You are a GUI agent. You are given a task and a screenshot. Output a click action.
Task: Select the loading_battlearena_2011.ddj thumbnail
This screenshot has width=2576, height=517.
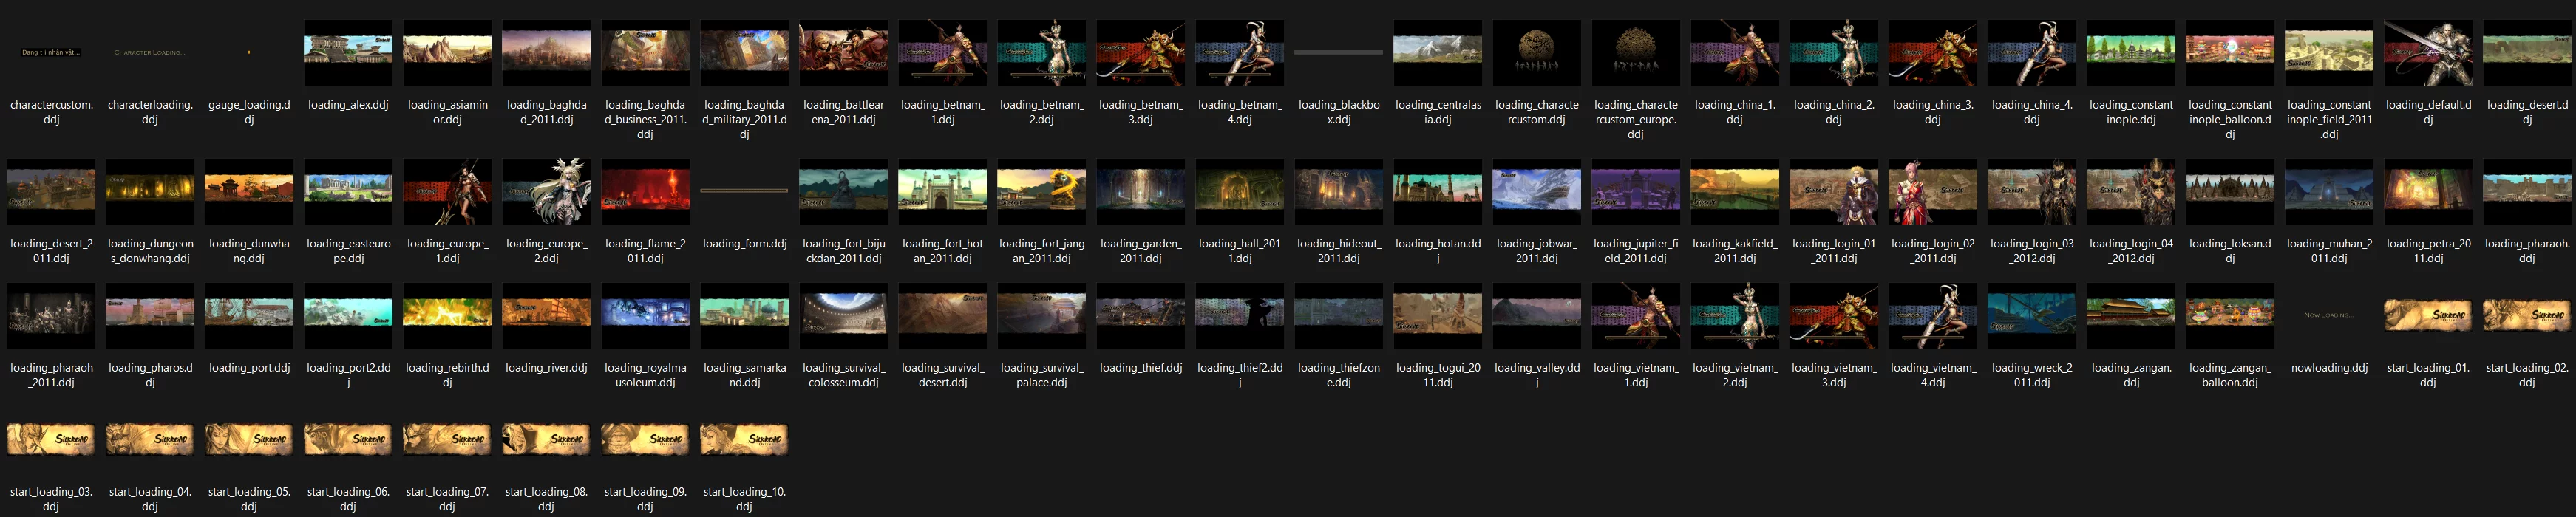(843, 52)
